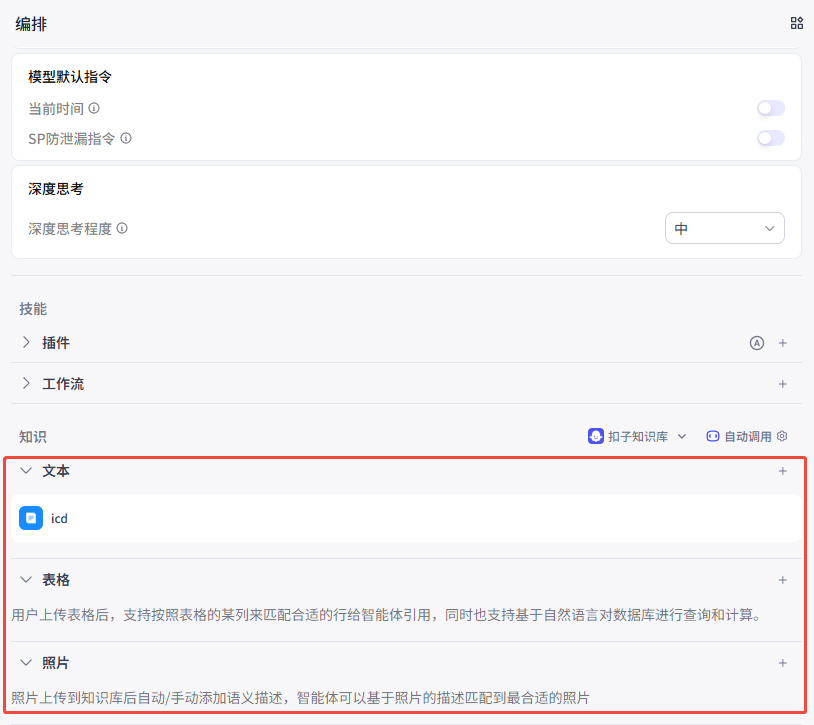This screenshot has width=814, height=725.
Task: Open the 深度思考程度 dropdown showing 中
Action: [724, 228]
